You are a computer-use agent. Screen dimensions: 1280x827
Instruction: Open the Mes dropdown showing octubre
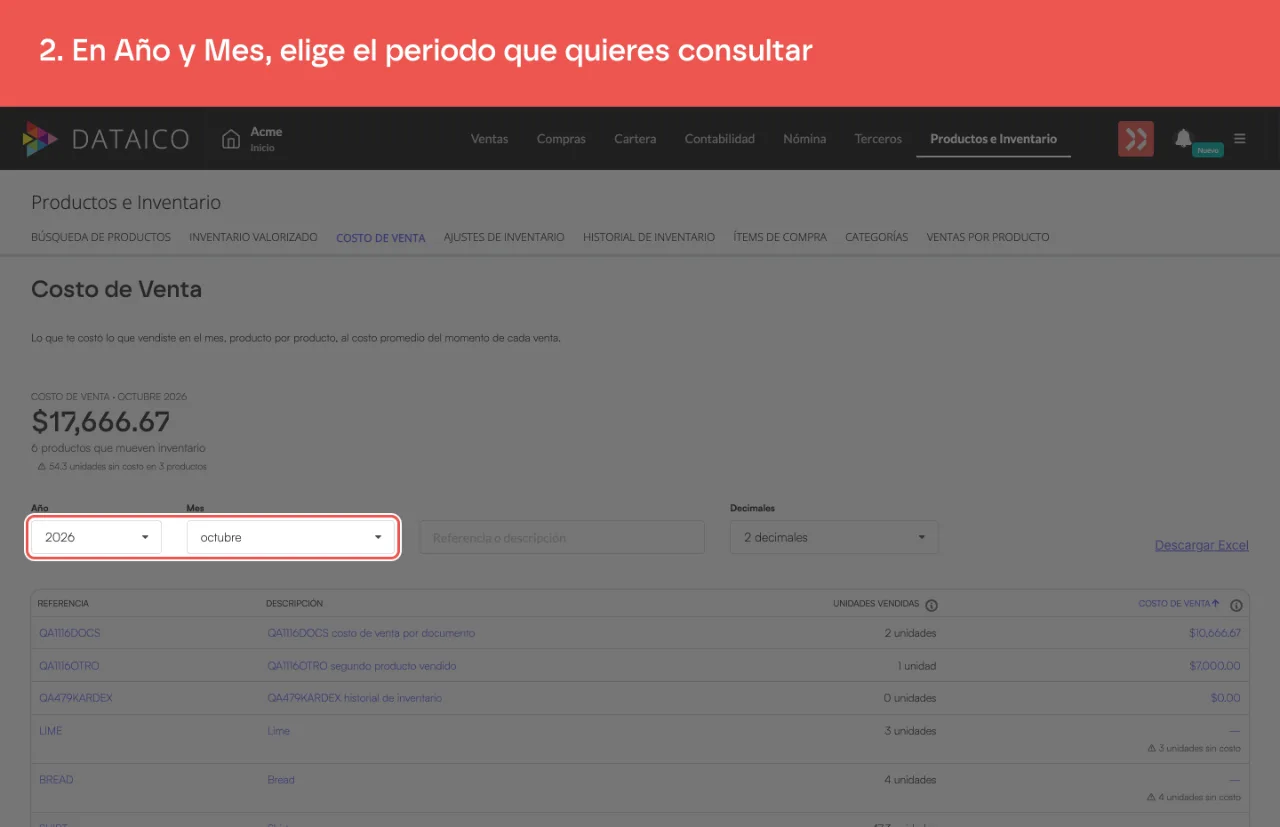click(x=291, y=537)
